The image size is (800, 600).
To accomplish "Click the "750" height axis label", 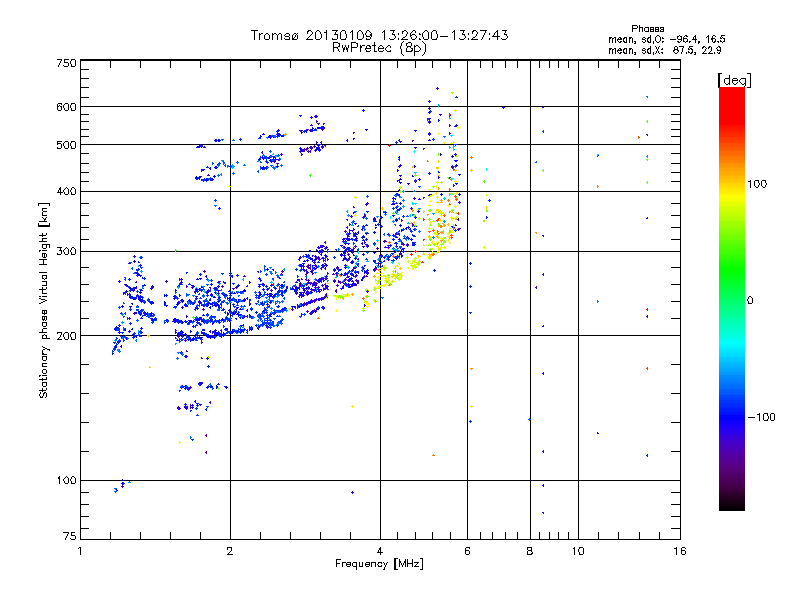I will 66,63.
